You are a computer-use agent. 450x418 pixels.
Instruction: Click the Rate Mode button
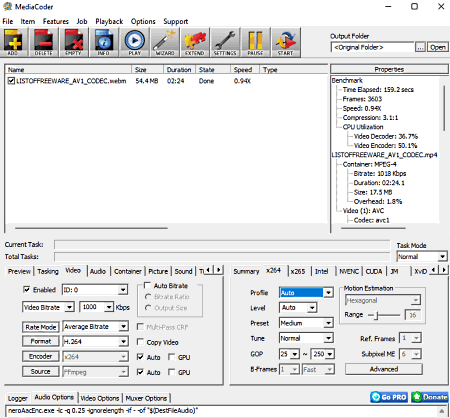41,327
